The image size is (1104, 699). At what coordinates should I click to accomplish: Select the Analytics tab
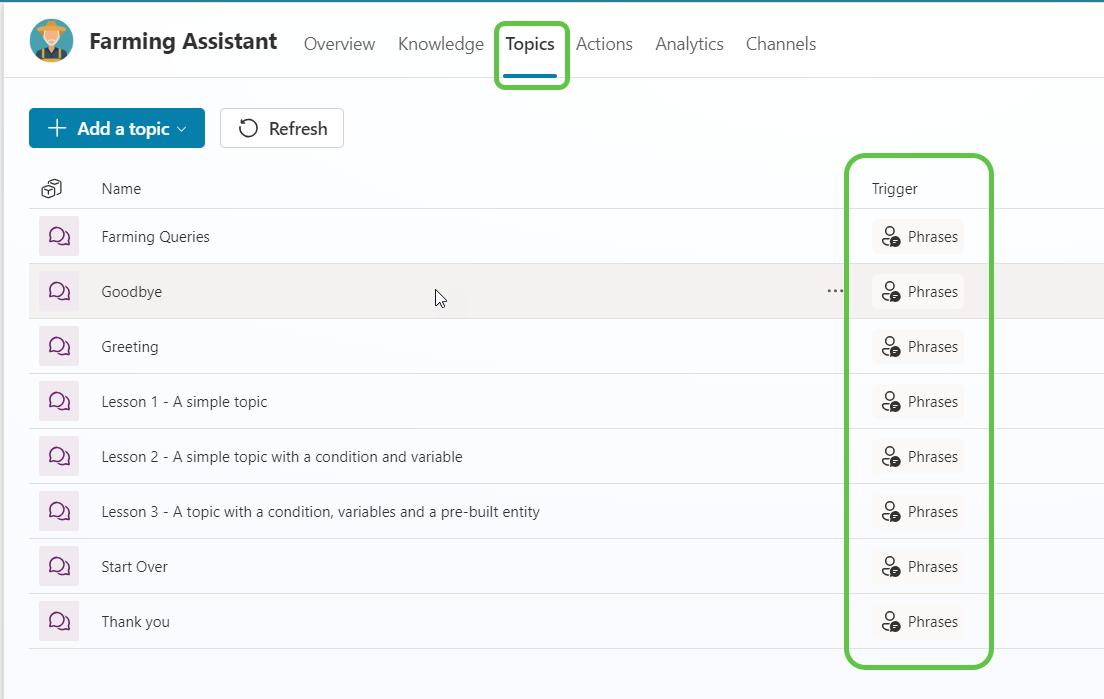[x=689, y=44]
